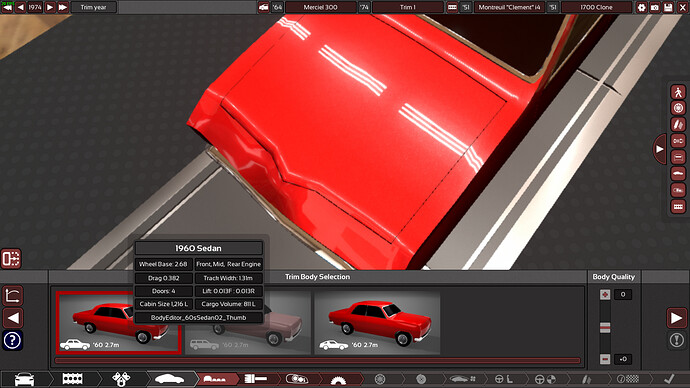Decrease Body Quality with minus button
690x388 pixels.
click(605, 359)
